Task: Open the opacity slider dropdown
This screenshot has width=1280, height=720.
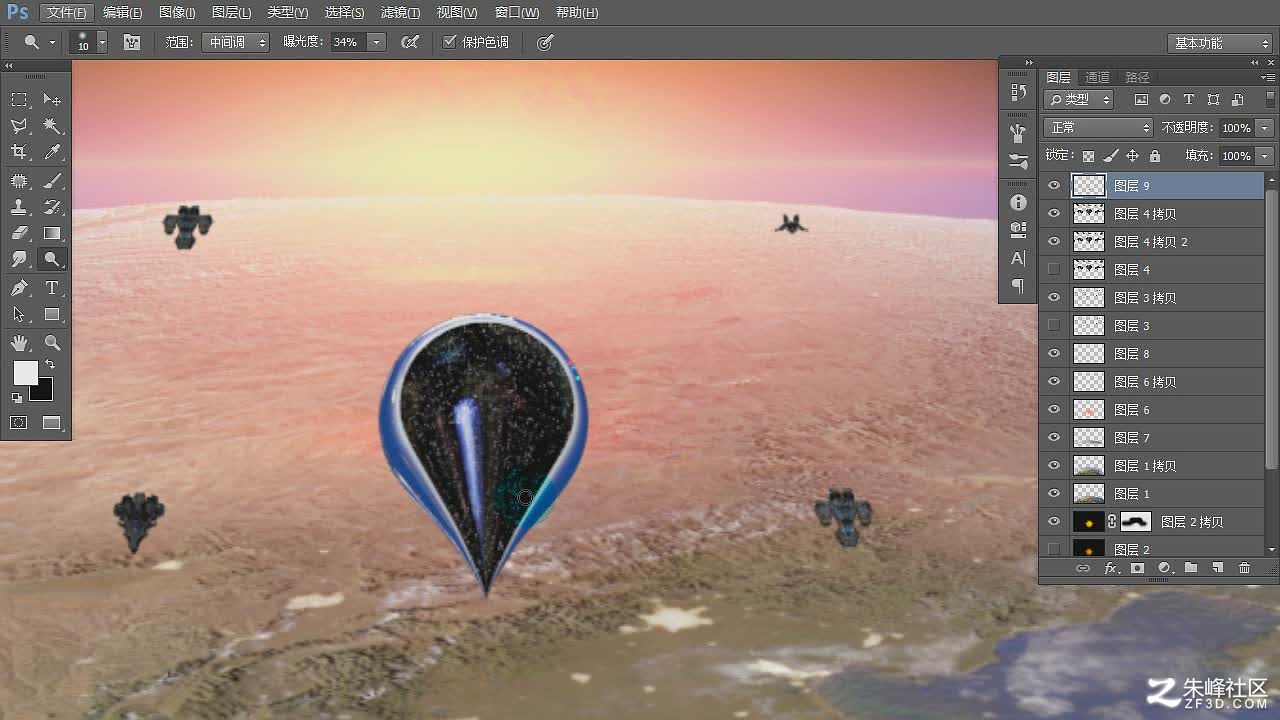Action: pos(1265,128)
